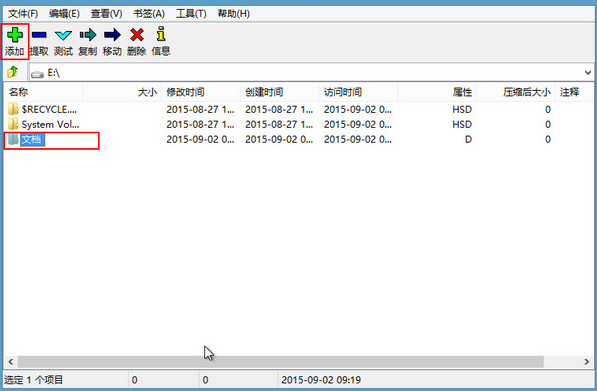Click the up-folder navigation icon

13,72
